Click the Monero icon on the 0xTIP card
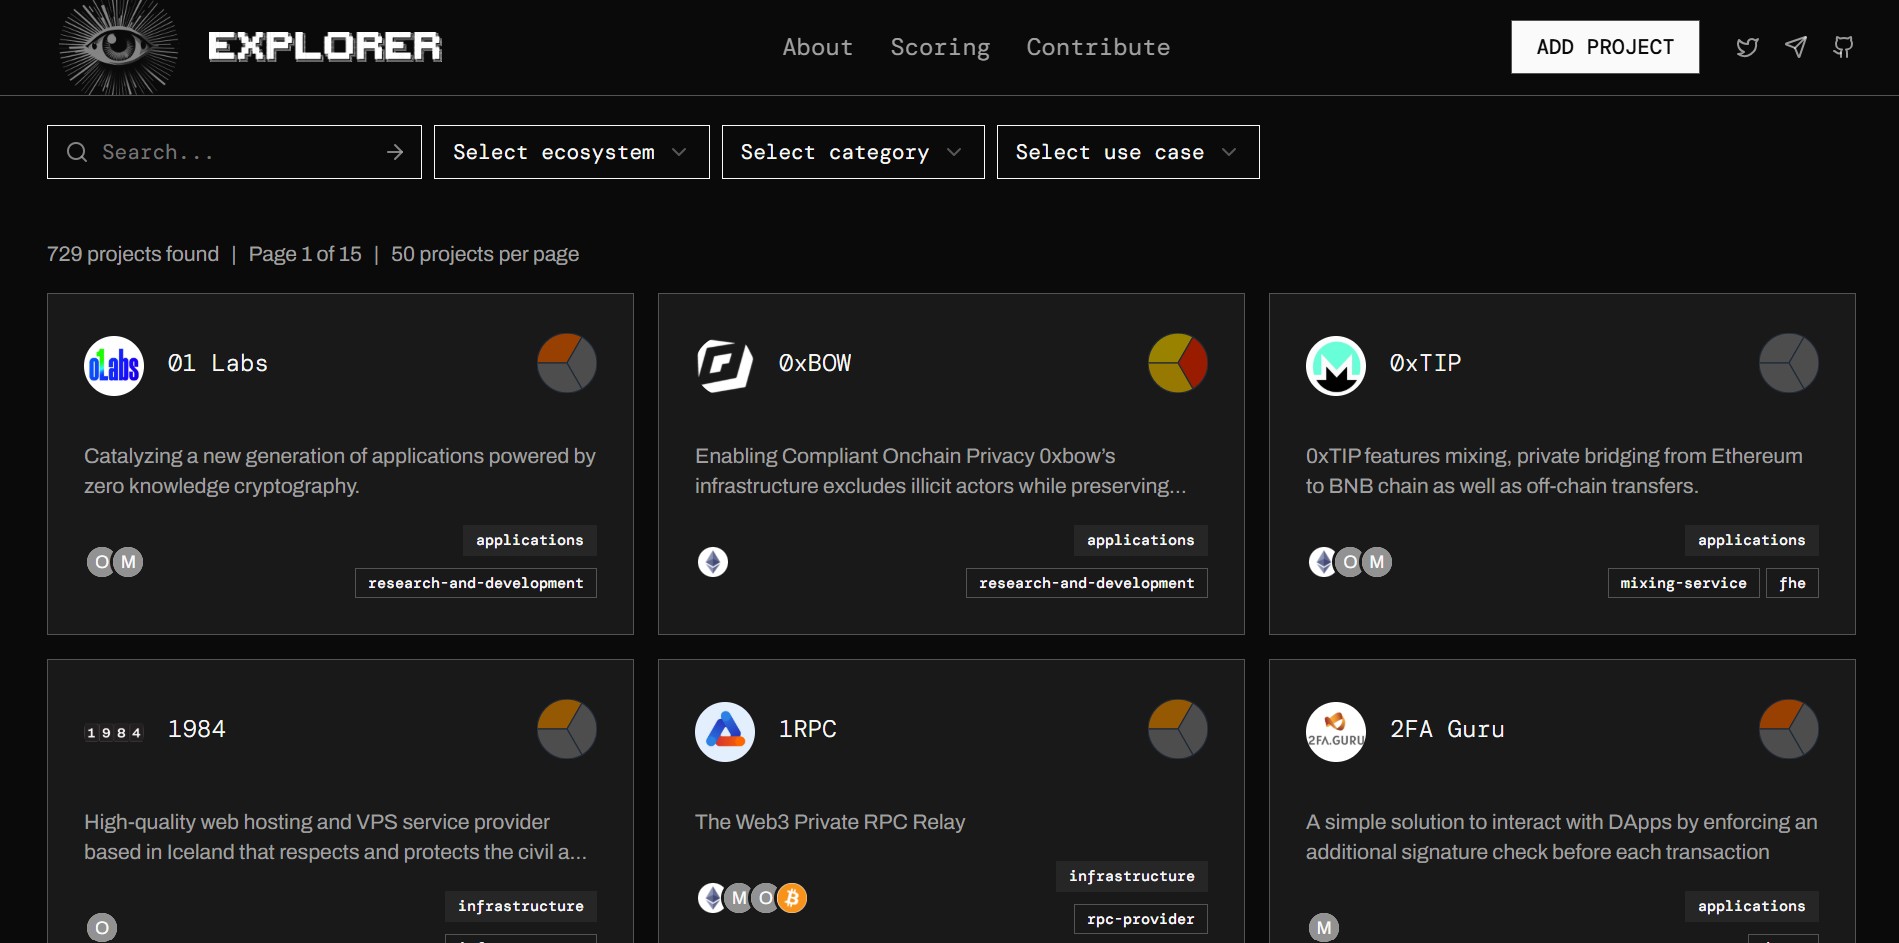 tap(1377, 562)
